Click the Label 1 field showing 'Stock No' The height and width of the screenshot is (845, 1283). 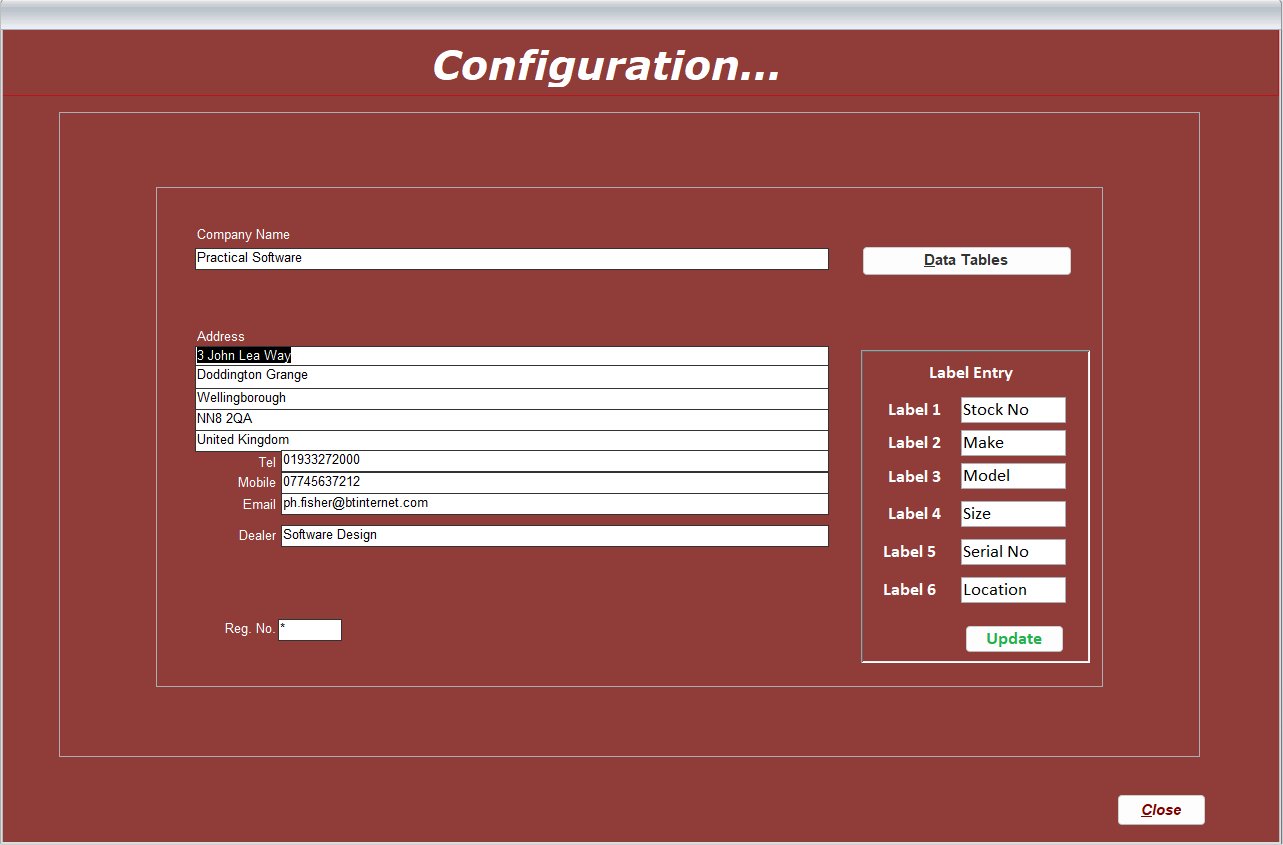1012,409
